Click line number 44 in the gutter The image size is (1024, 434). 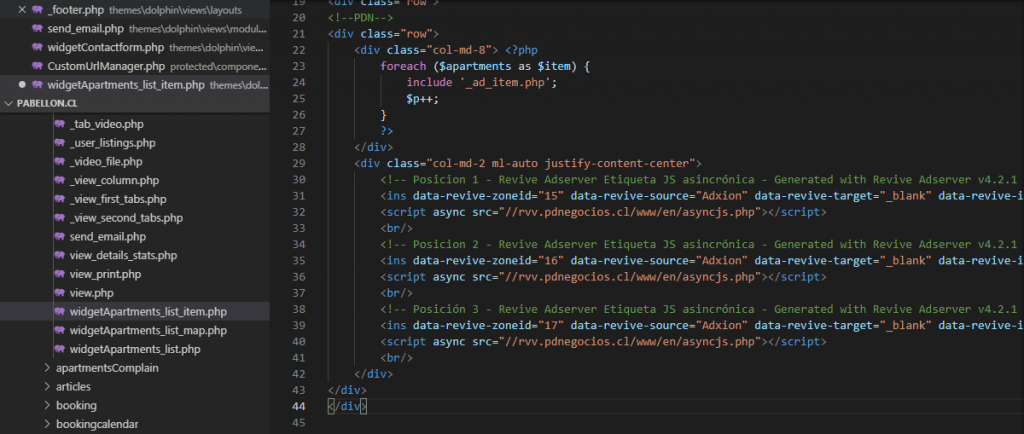pos(298,406)
